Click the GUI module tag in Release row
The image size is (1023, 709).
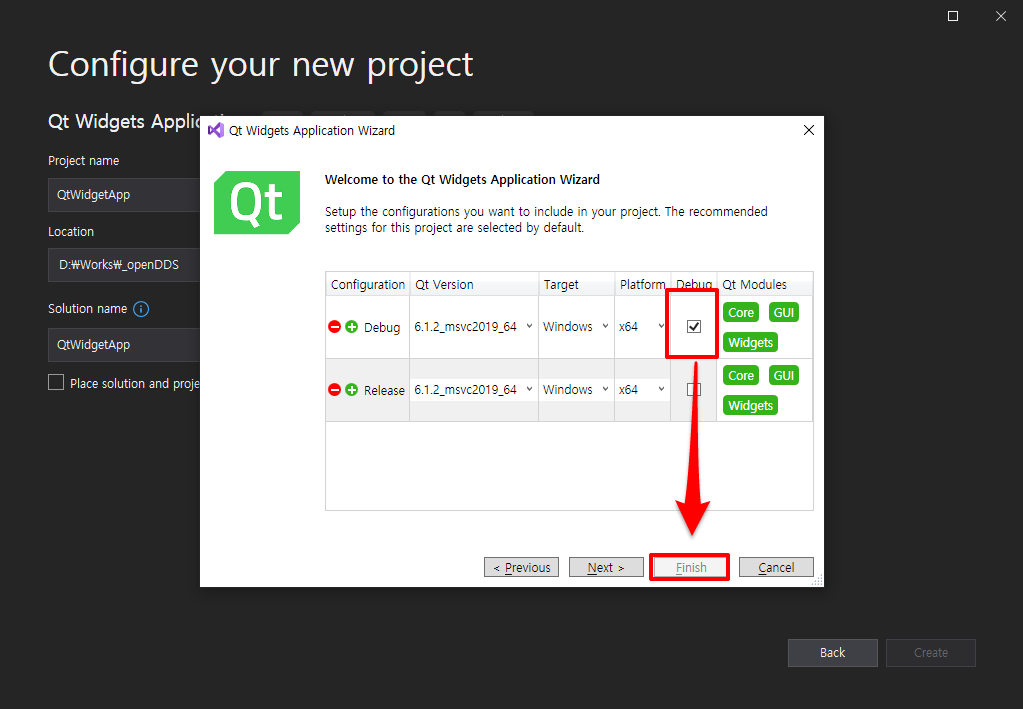(x=784, y=376)
